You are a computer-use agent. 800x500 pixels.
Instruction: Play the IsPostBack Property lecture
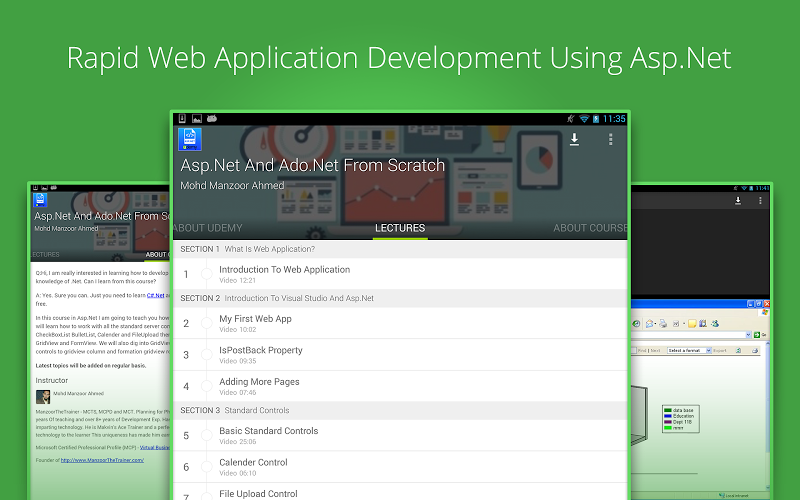(x=260, y=354)
